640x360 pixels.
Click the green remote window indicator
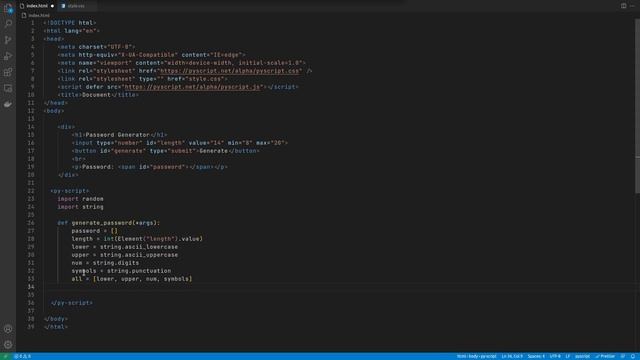click(5, 356)
